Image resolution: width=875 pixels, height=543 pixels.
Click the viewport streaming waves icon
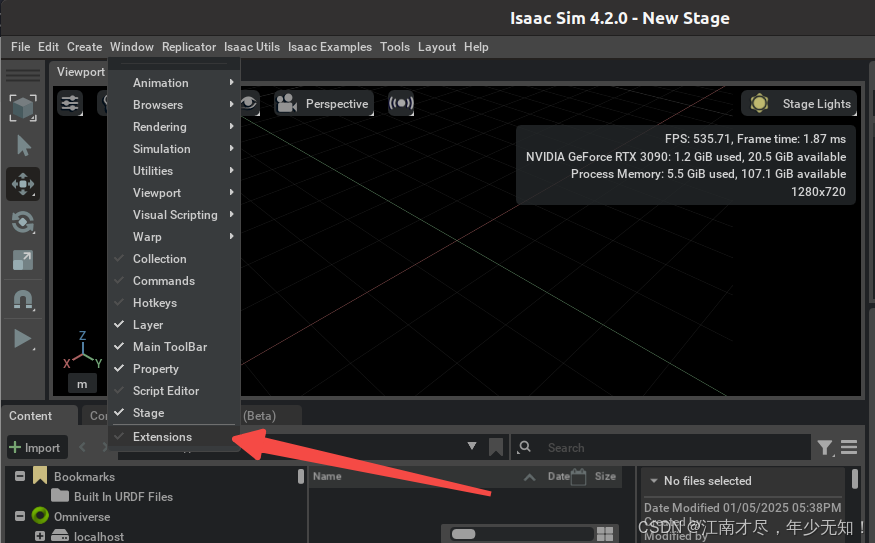(401, 103)
